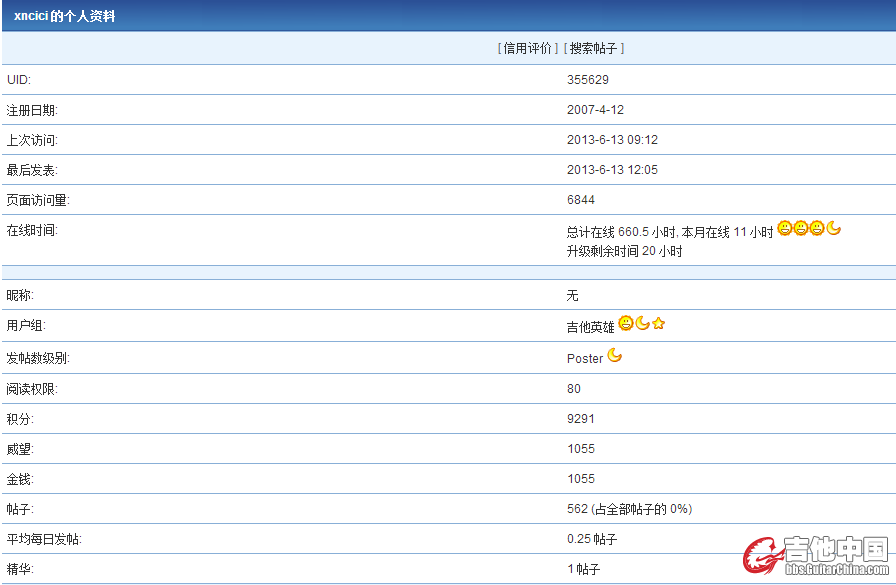Click the moon icon beside 吉他英雄
Viewport: 896px width, 585px height.
click(x=642, y=323)
